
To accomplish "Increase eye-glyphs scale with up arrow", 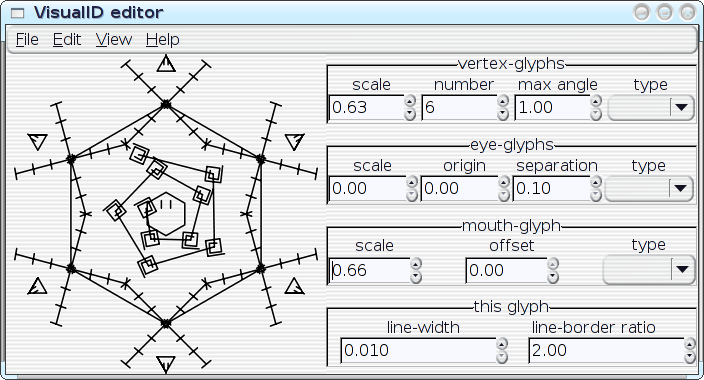I will (x=412, y=182).
